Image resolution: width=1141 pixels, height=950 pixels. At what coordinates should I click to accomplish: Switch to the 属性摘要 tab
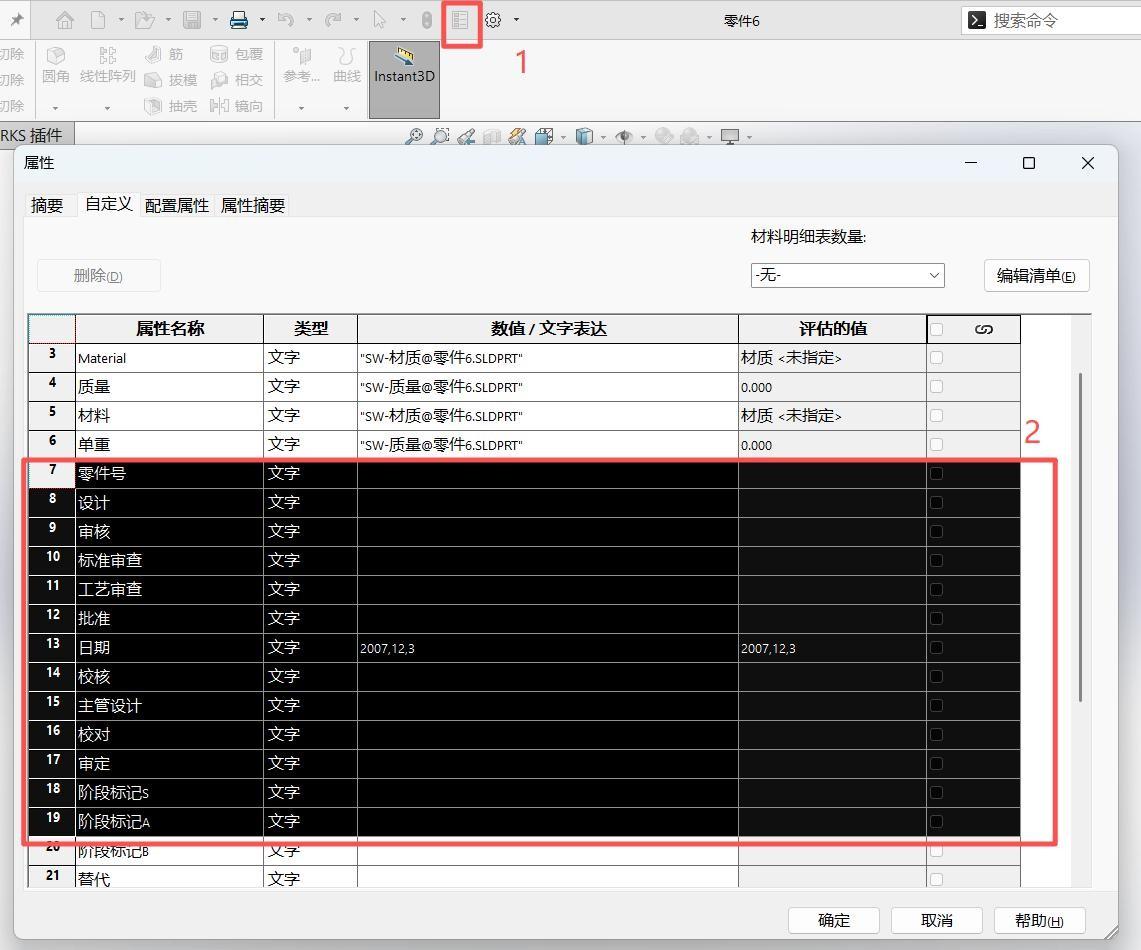click(x=253, y=205)
